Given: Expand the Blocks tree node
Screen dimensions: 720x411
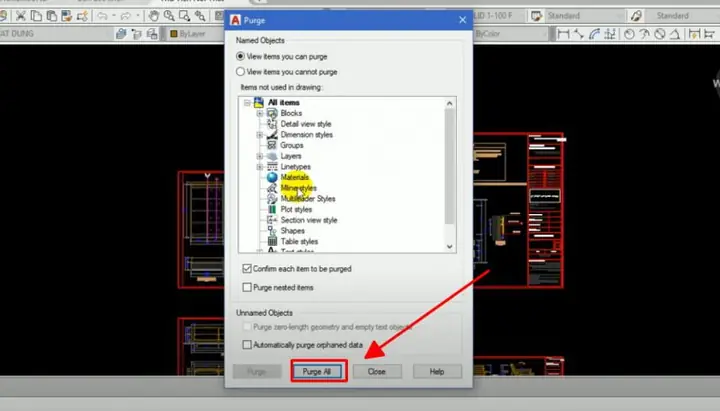Looking at the screenshot, I should pos(260,113).
